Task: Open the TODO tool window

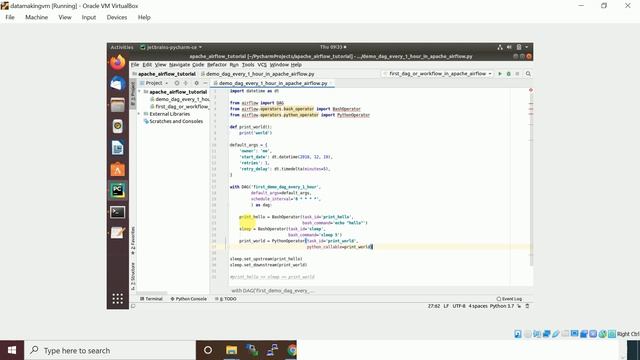Action: tap(225, 299)
